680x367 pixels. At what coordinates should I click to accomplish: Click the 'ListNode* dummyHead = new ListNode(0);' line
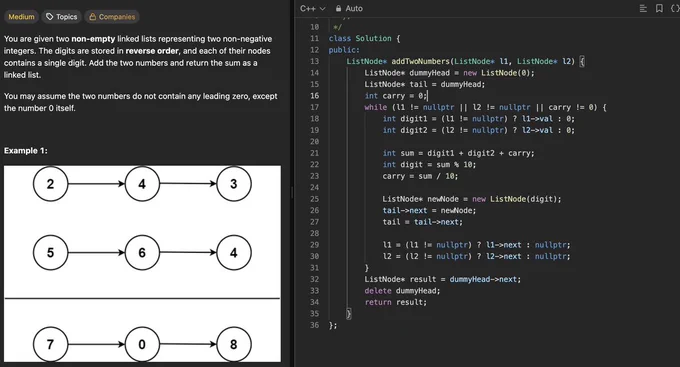coord(449,73)
